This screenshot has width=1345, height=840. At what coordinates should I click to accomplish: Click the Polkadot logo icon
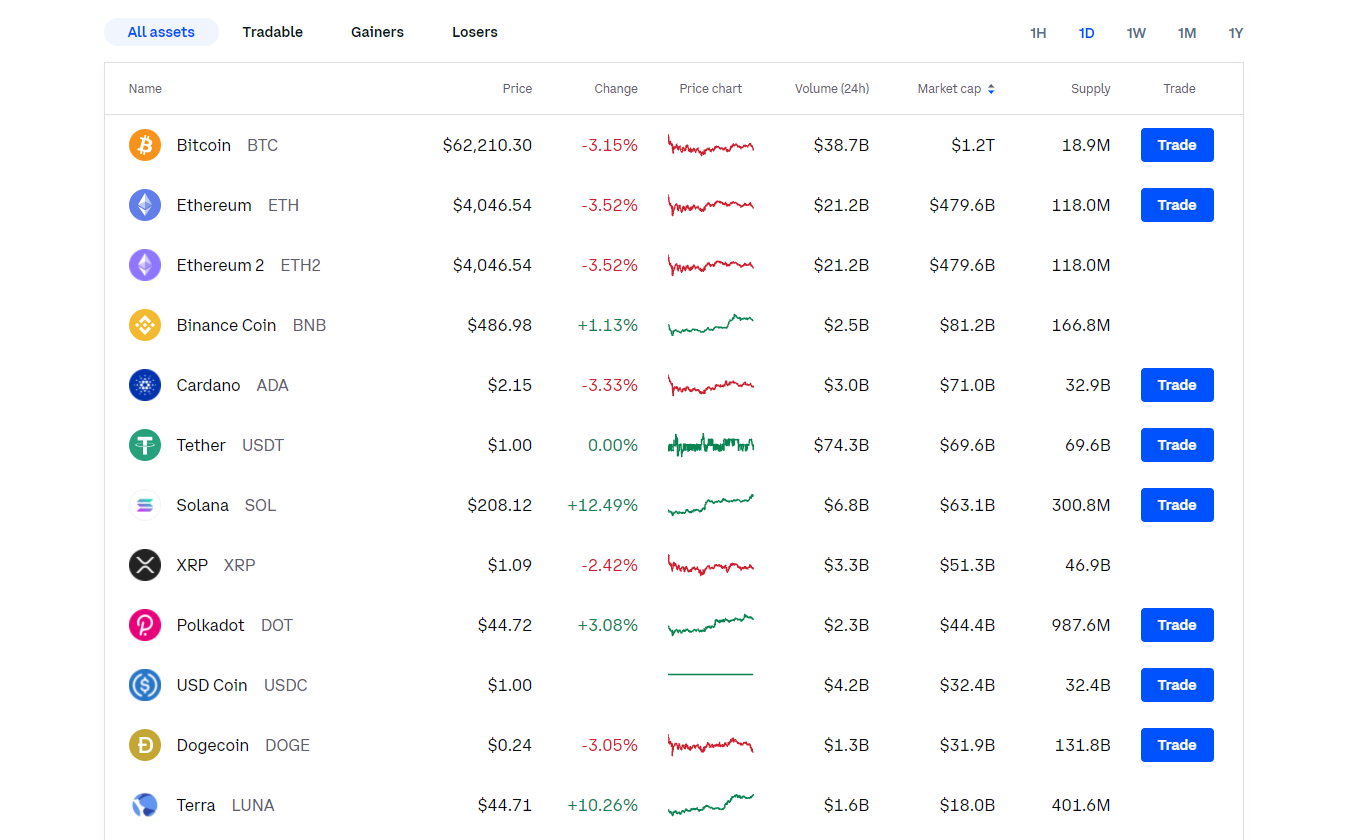pos(145,625)
